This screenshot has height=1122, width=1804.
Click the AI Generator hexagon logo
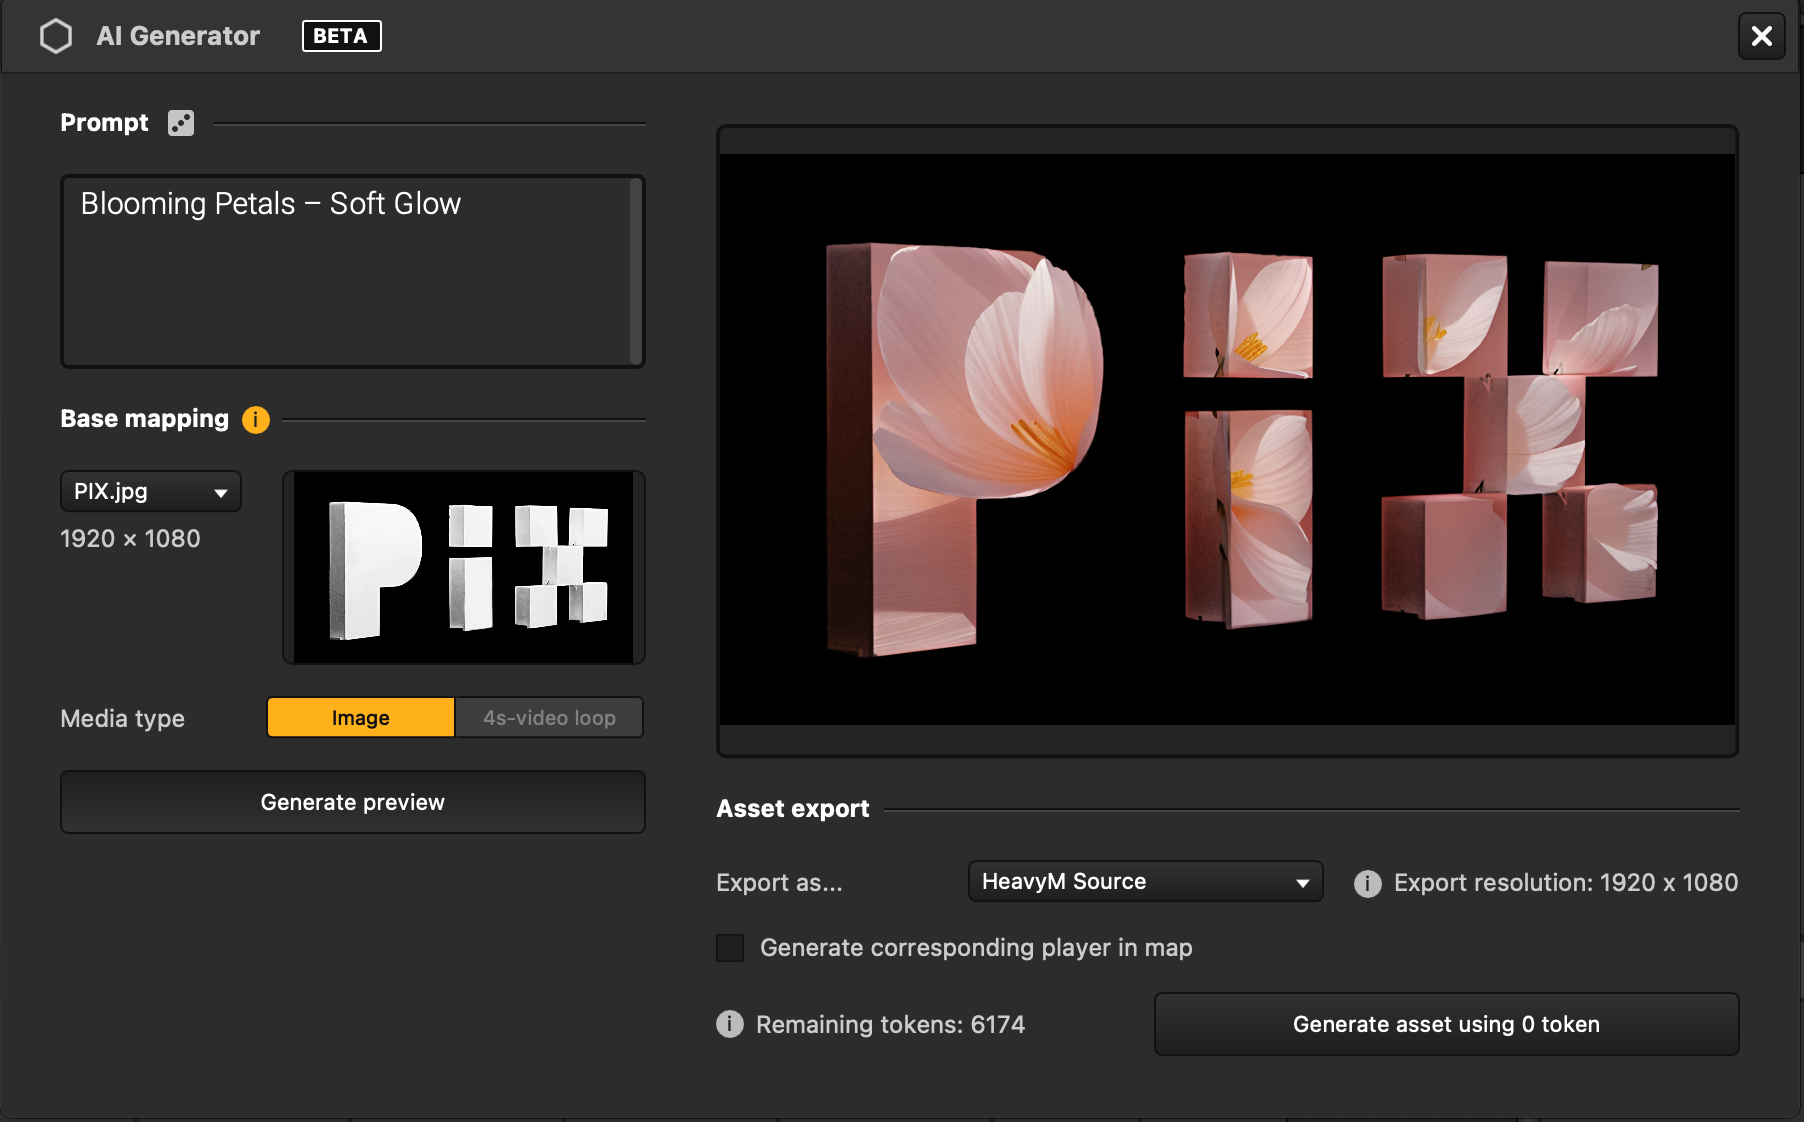tap(56, 36)
